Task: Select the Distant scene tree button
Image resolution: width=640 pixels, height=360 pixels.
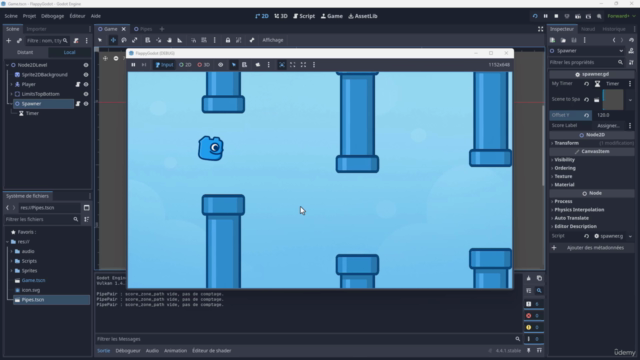Action: 25,52
